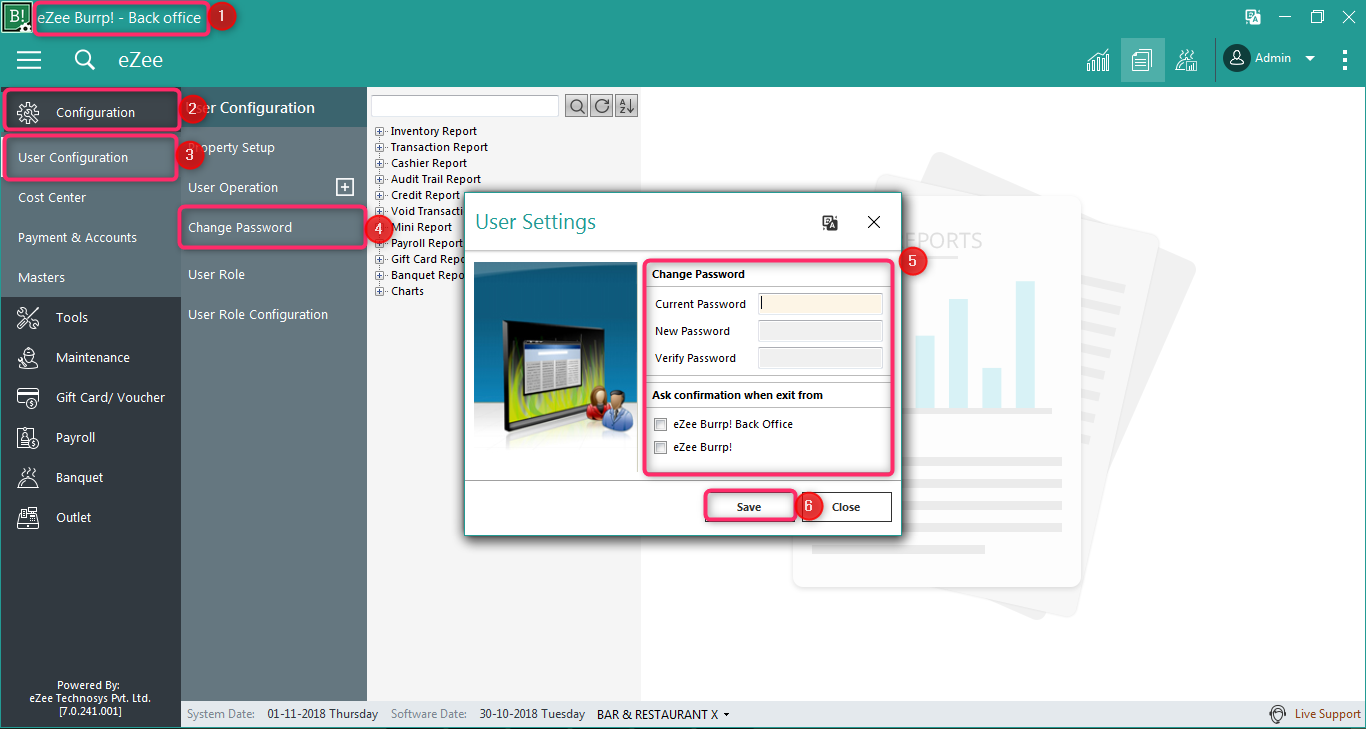Image resolution: width=1366 pixels, height=729 pixels.
Task: Focus the Verify Password field
Action: pos(820,358)
